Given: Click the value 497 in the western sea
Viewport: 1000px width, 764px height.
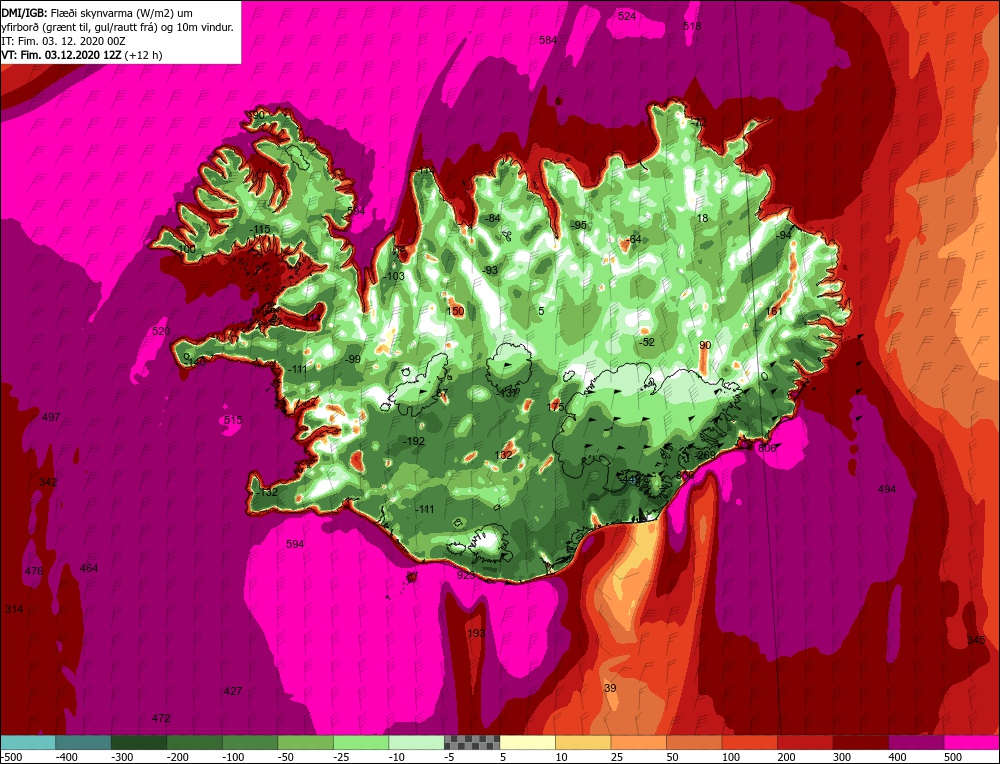Looking at the screenshot, I should click(x=51, y=417).
